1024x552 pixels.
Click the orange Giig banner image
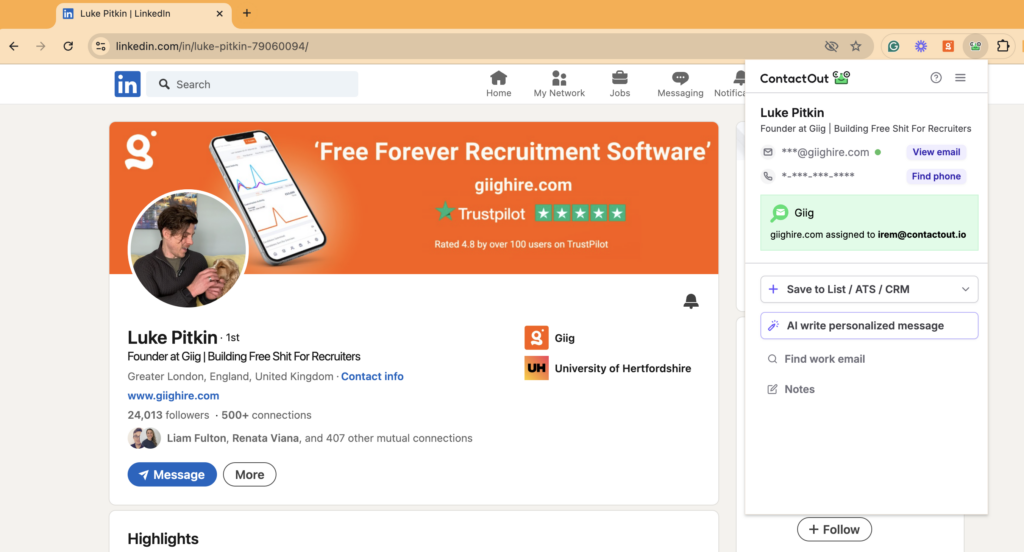[x=413, y=197]
